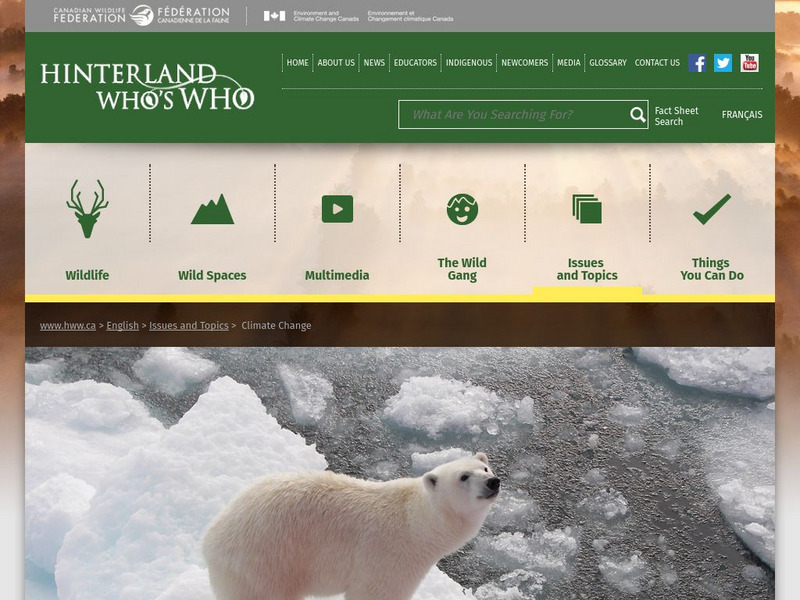
Task: Click the play button Multimedia icon
Action: (x=337, y=209)
